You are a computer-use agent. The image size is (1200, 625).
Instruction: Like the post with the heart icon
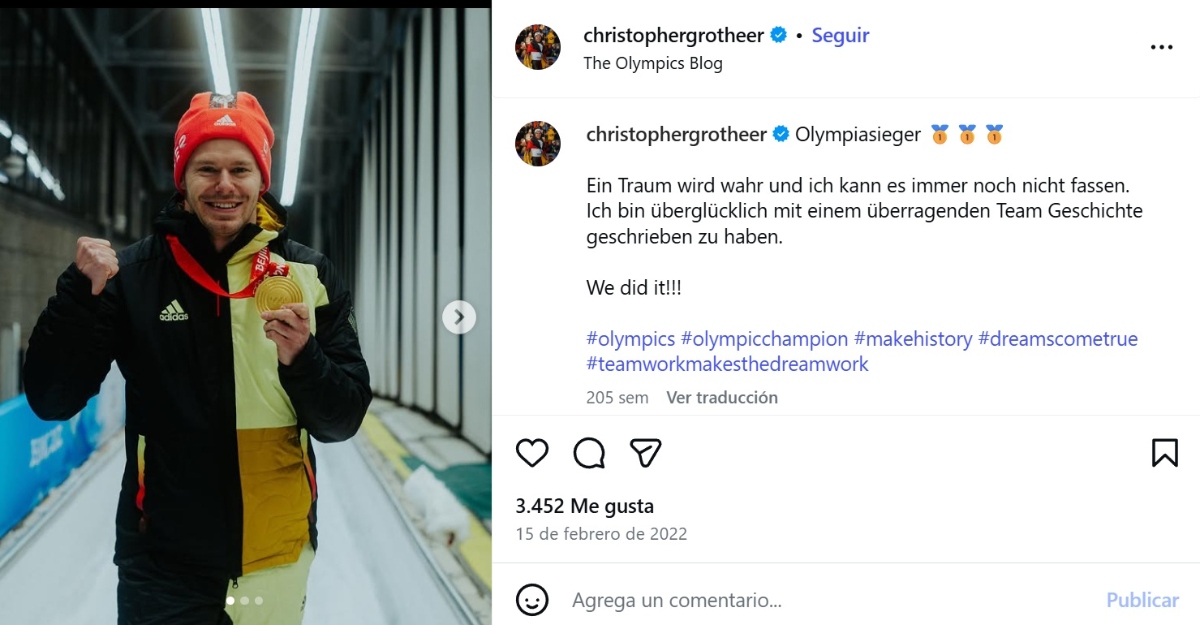coord(532,453)
